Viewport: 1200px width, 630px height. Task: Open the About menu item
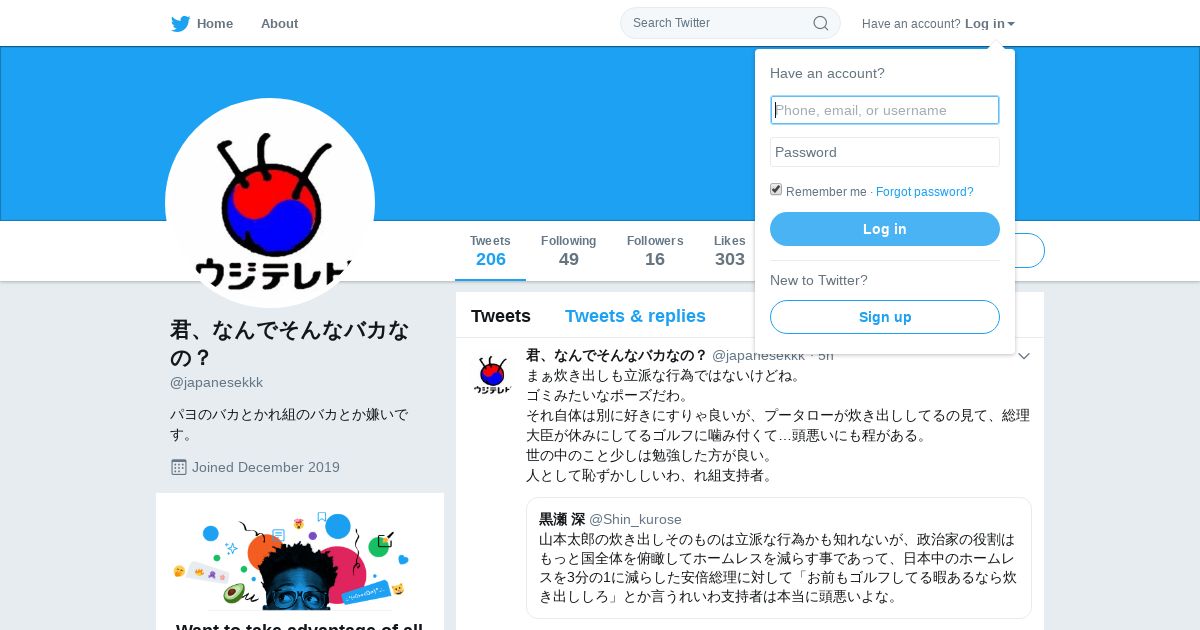click(279, 24)
